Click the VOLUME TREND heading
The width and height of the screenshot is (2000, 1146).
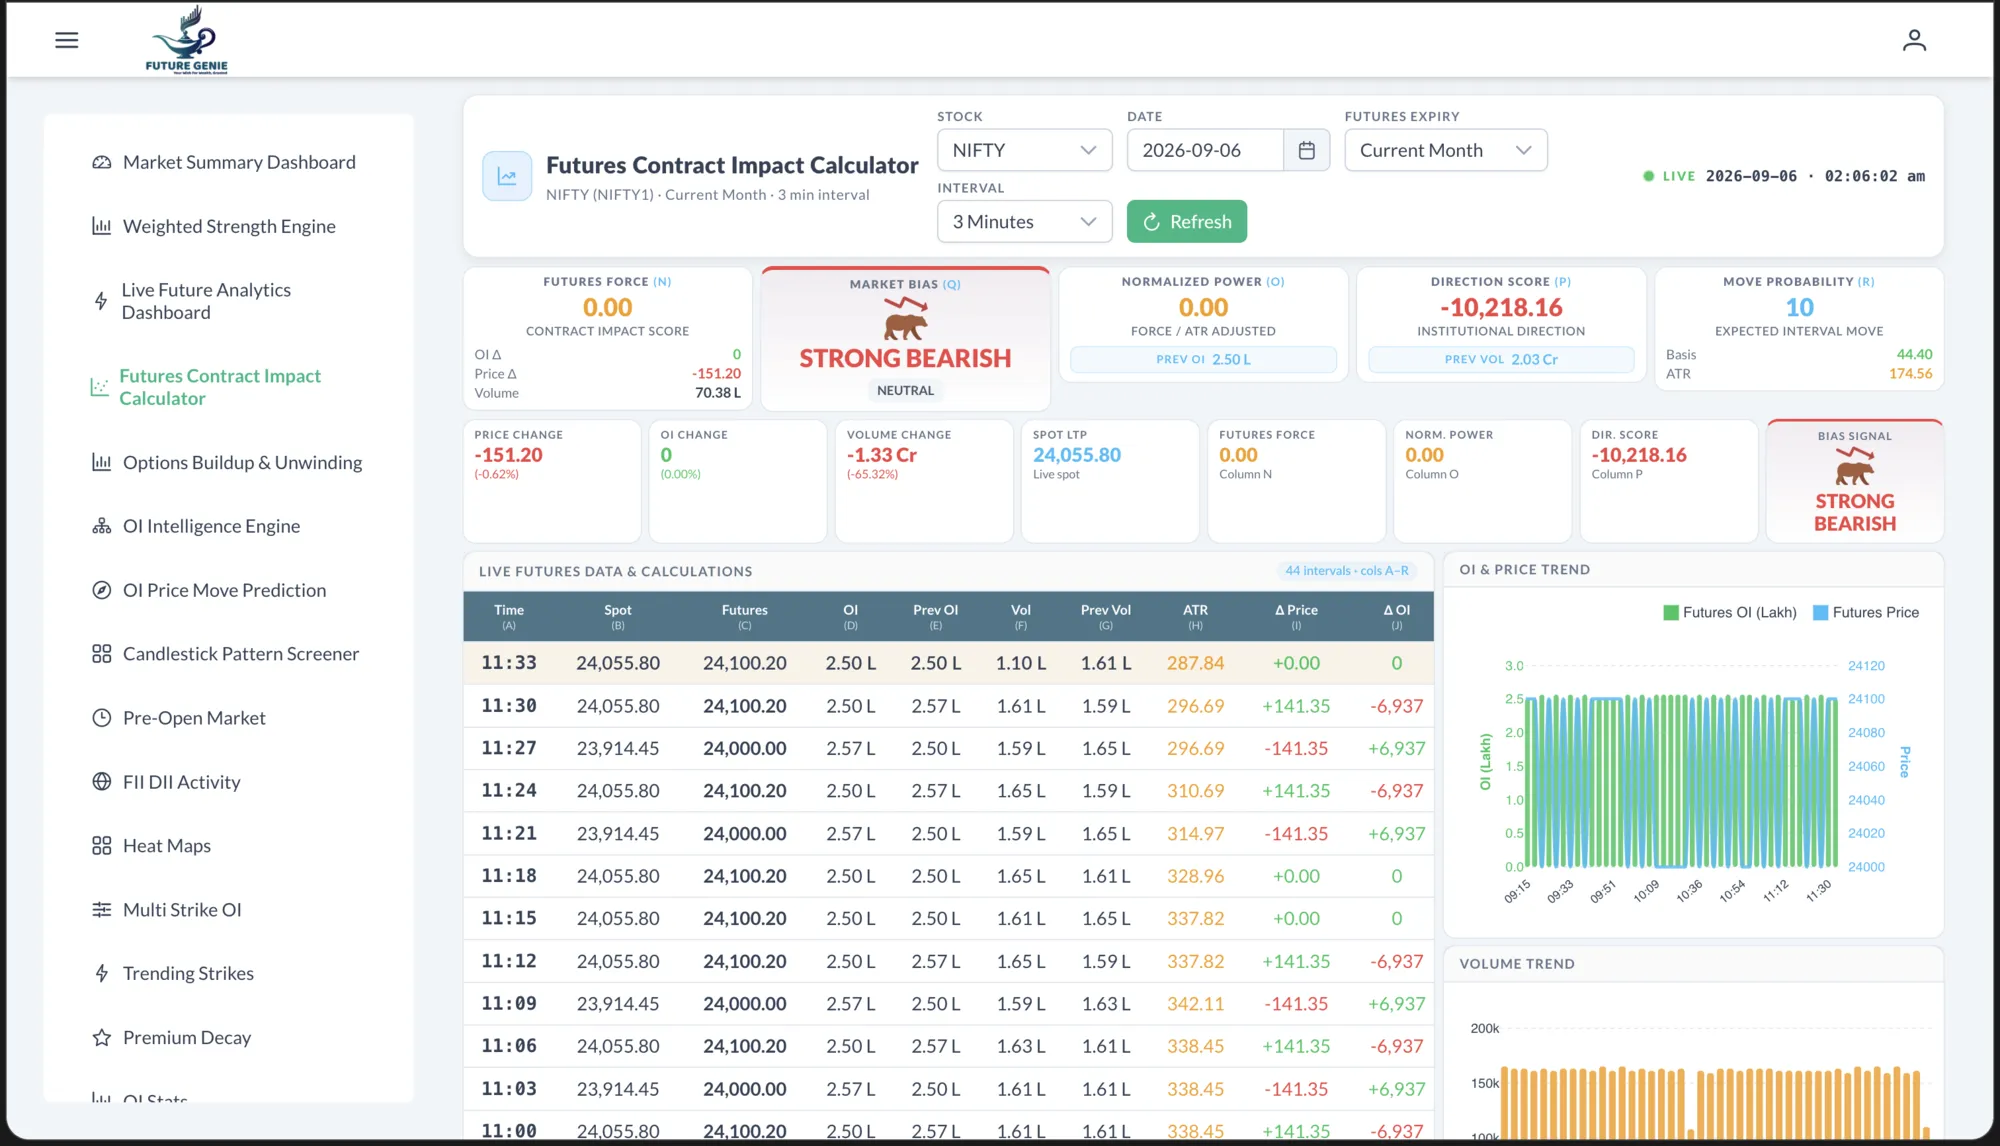coord(1516,964)
